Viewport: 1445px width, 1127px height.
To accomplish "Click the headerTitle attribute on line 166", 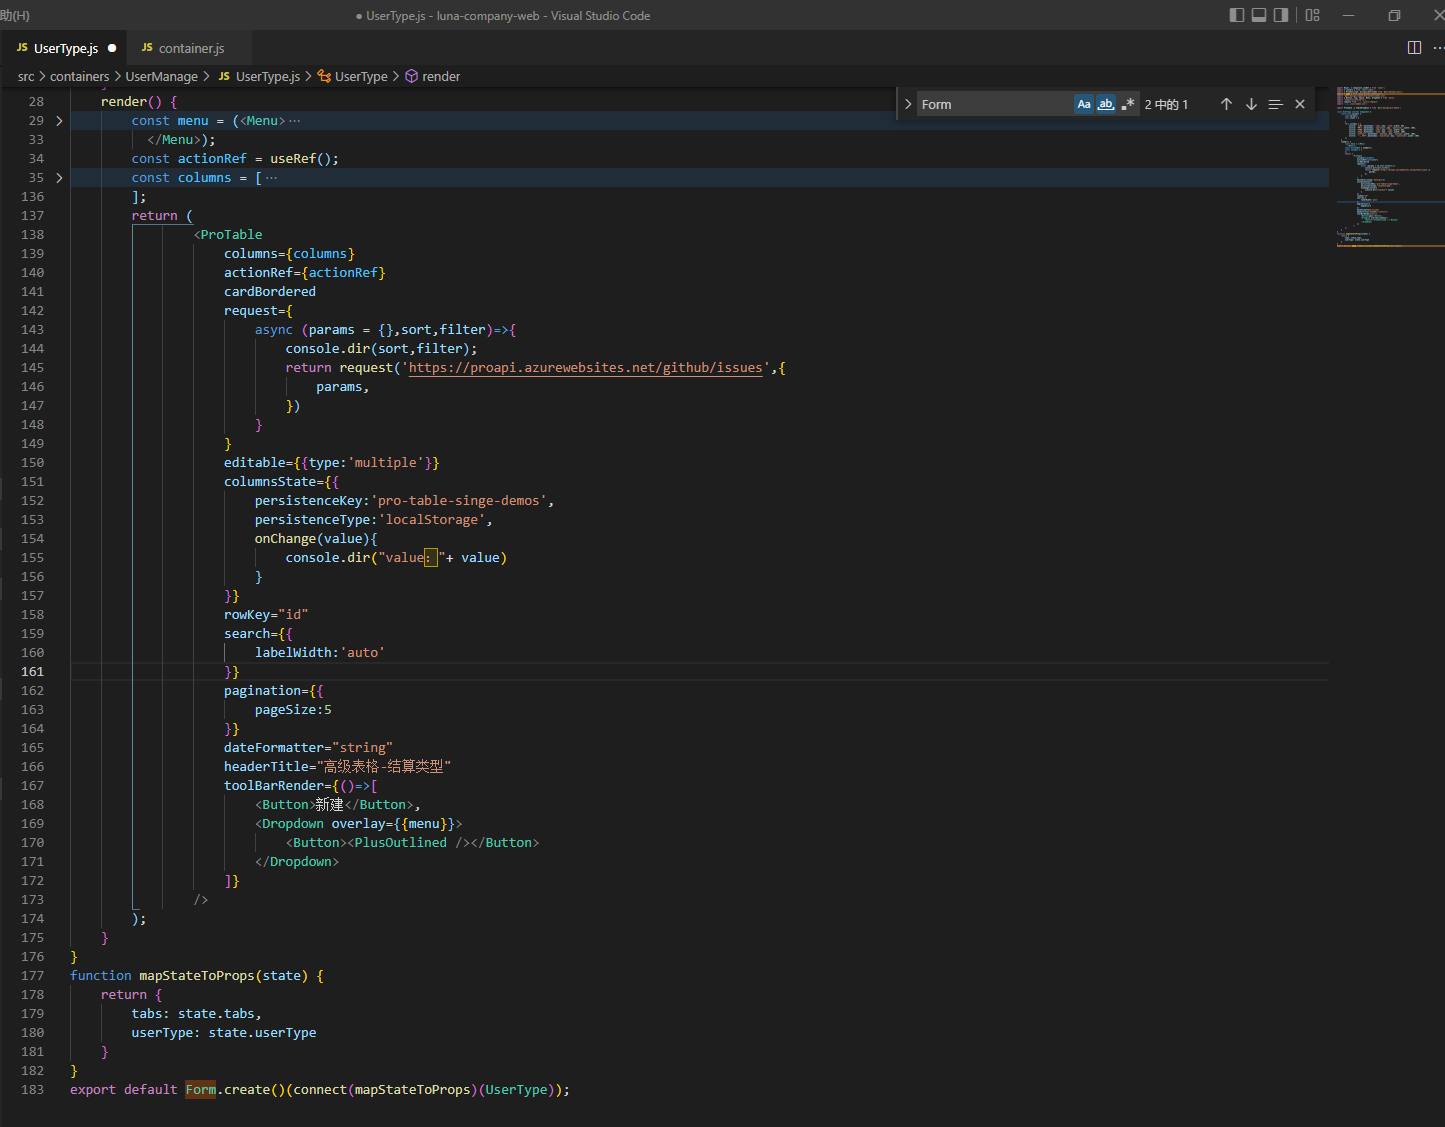I will pyautogui.click(x=266, y=767).
